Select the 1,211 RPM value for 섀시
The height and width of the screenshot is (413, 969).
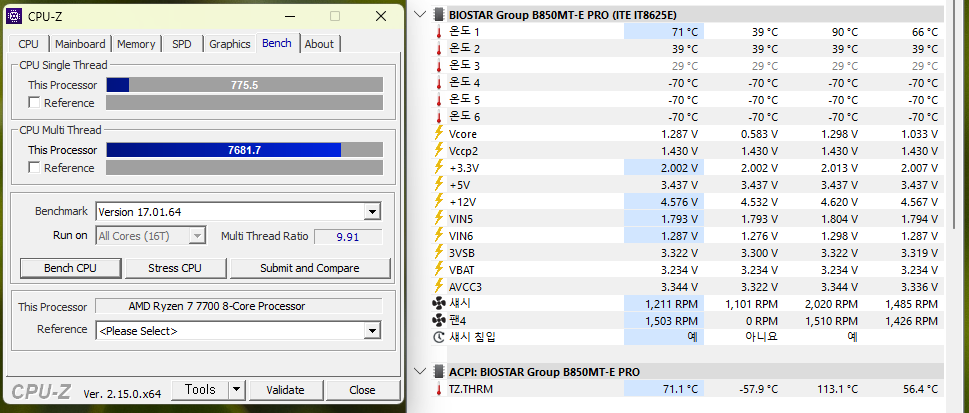(x=671, y=304)
